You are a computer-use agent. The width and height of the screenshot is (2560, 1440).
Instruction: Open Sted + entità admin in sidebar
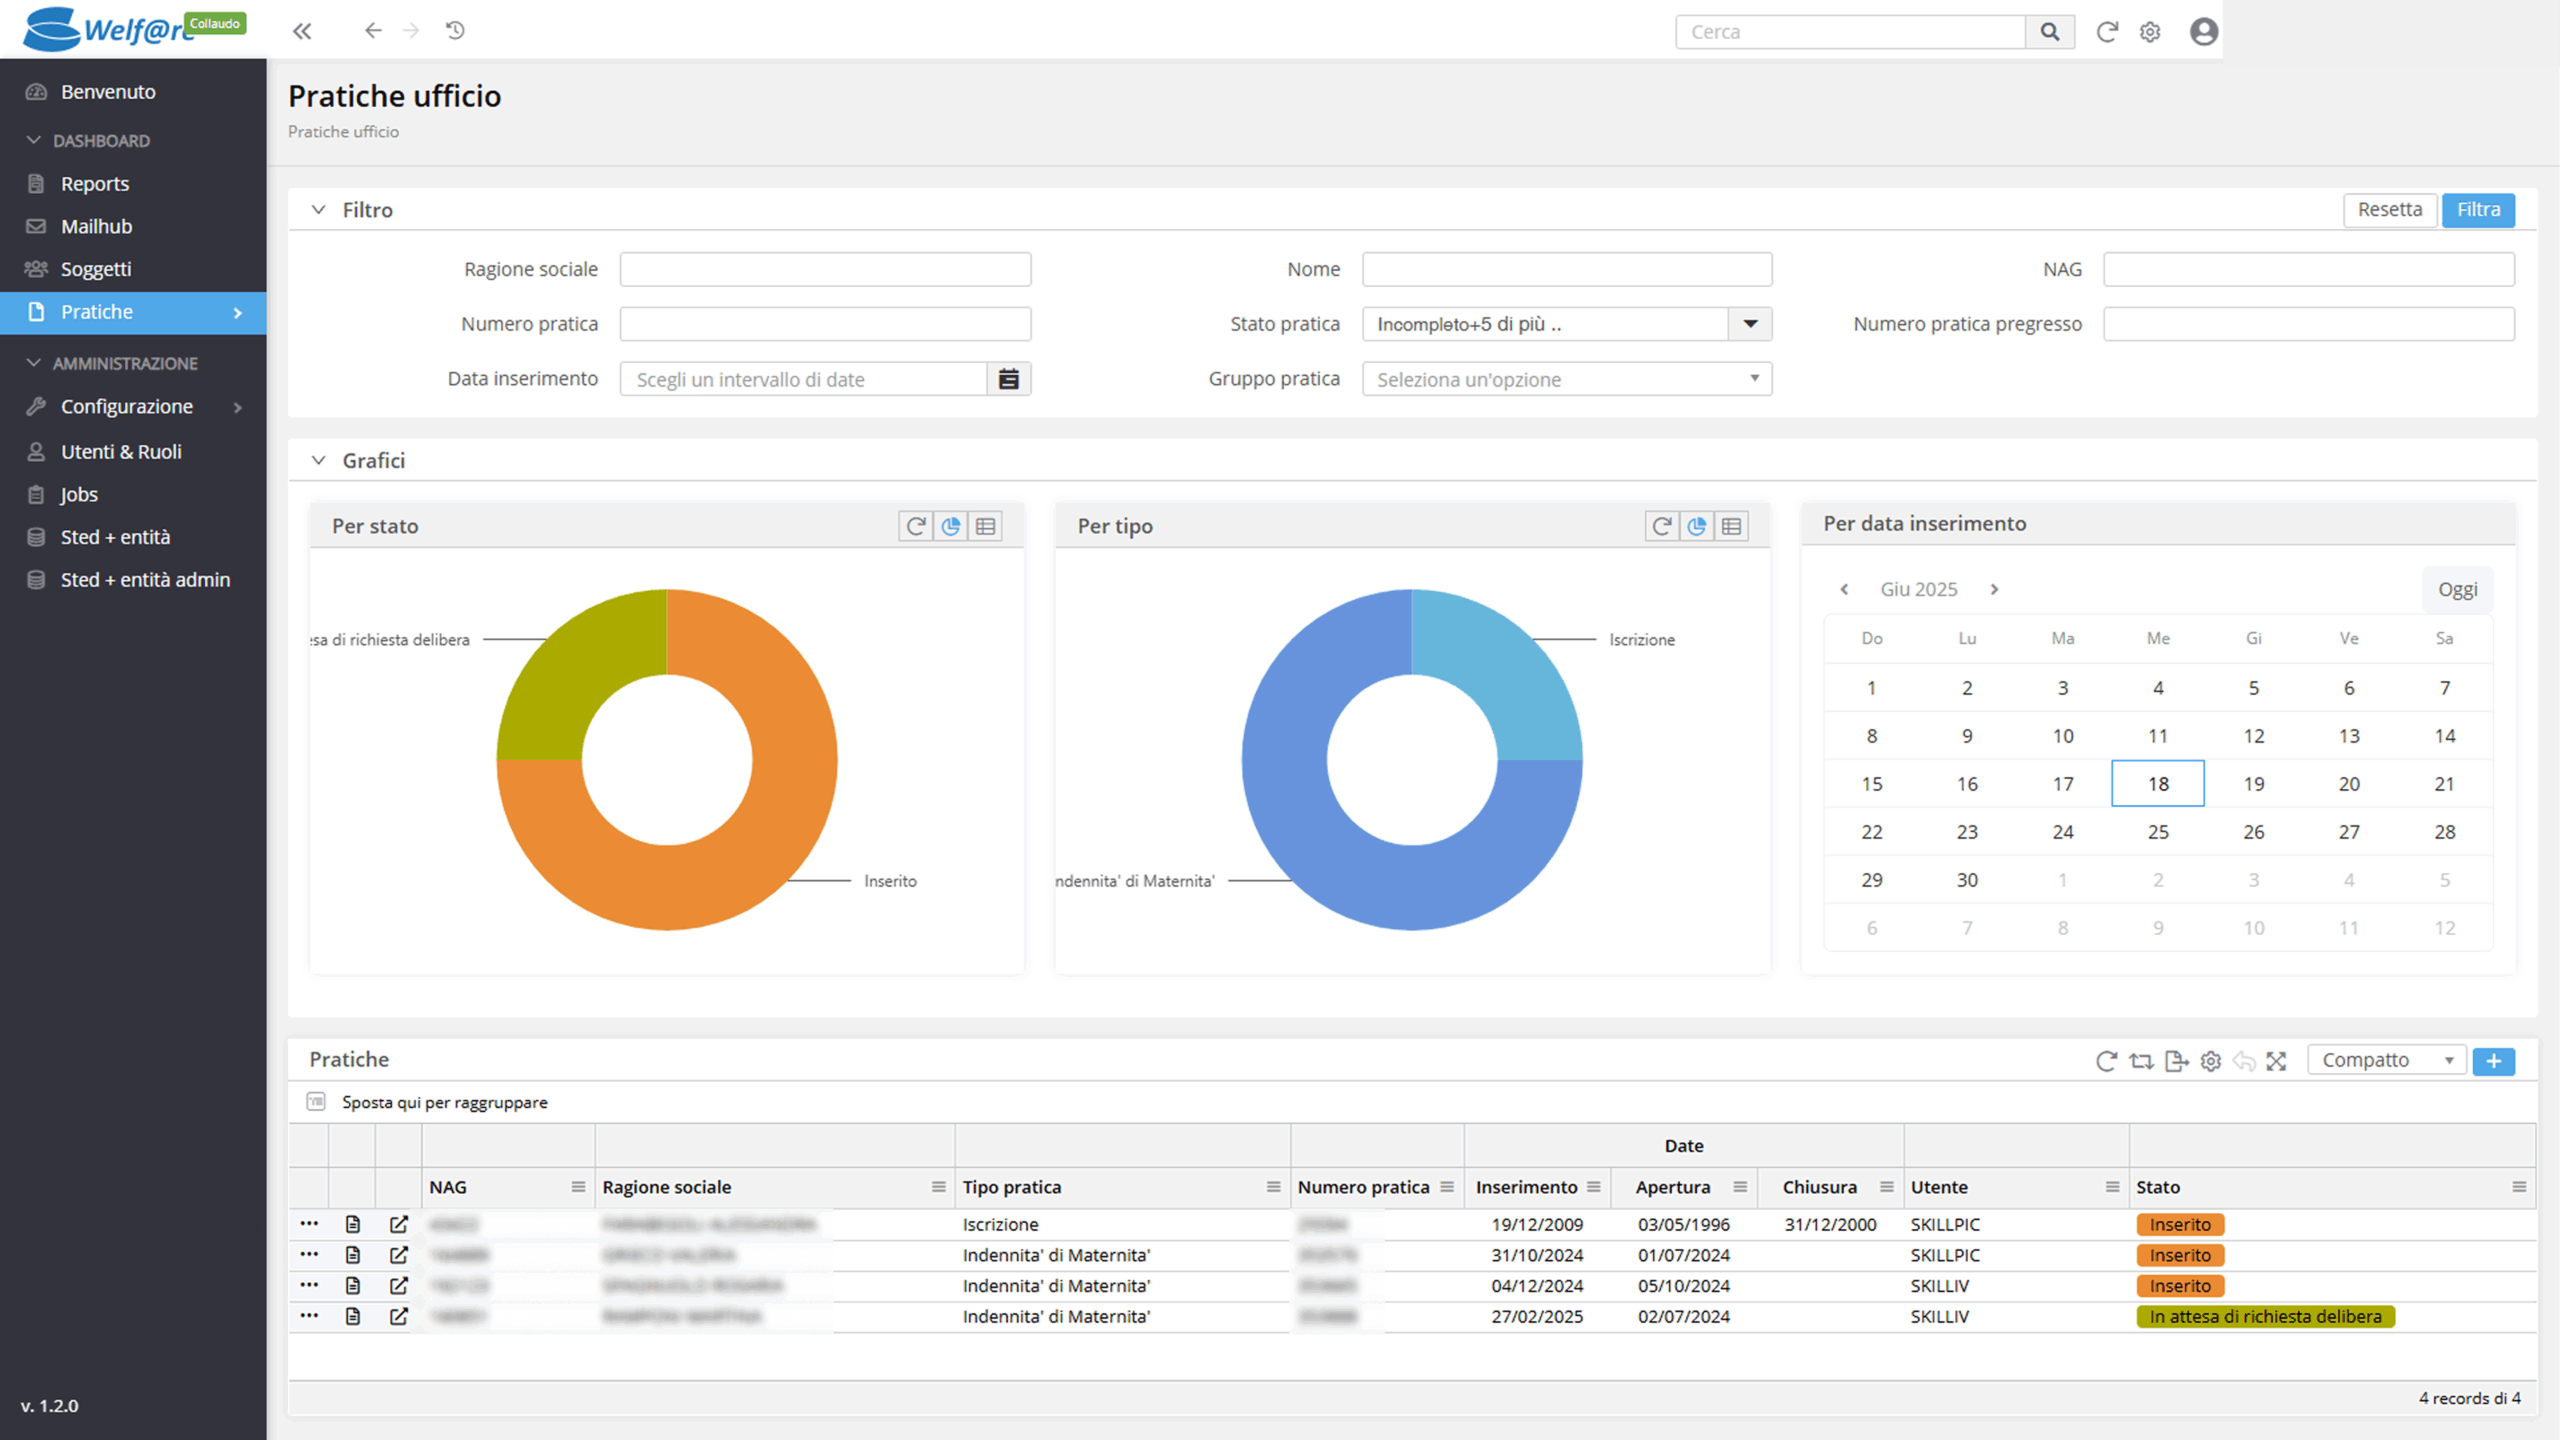[133, 580]
